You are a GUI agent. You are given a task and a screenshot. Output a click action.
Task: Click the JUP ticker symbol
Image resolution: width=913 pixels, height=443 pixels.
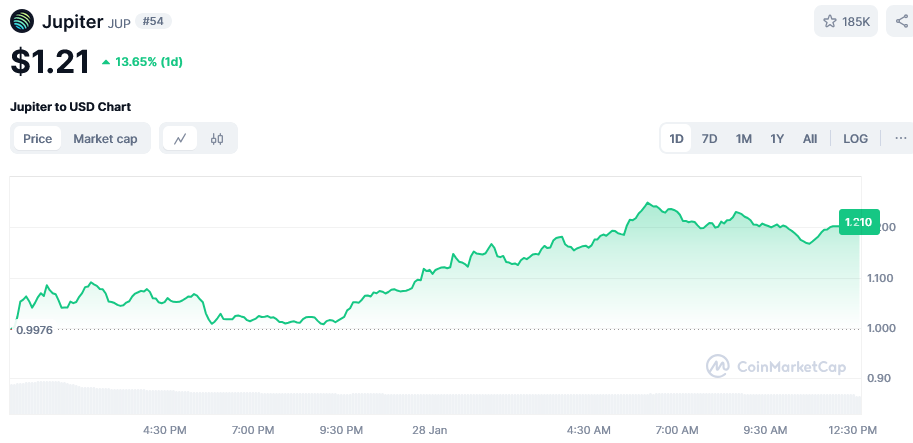[119, 24]
